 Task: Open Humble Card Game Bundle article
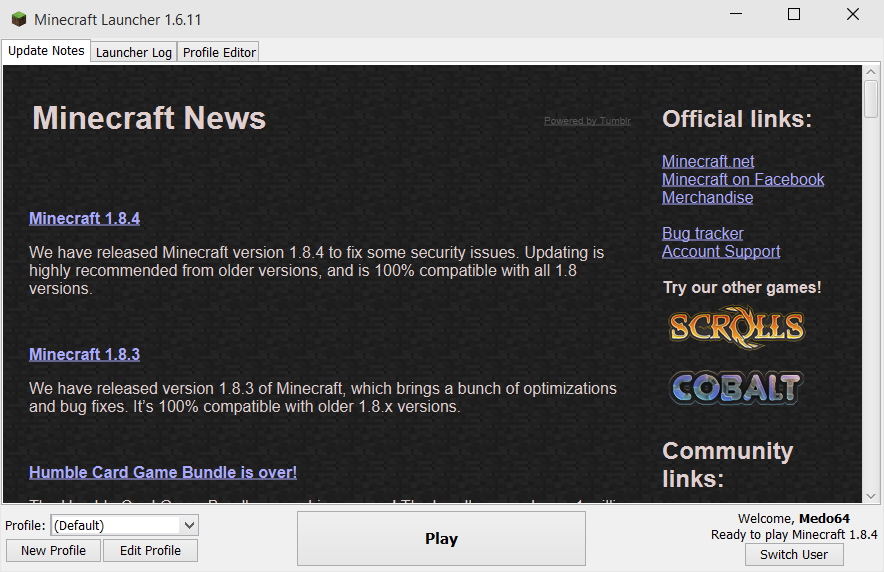[163, 472]
